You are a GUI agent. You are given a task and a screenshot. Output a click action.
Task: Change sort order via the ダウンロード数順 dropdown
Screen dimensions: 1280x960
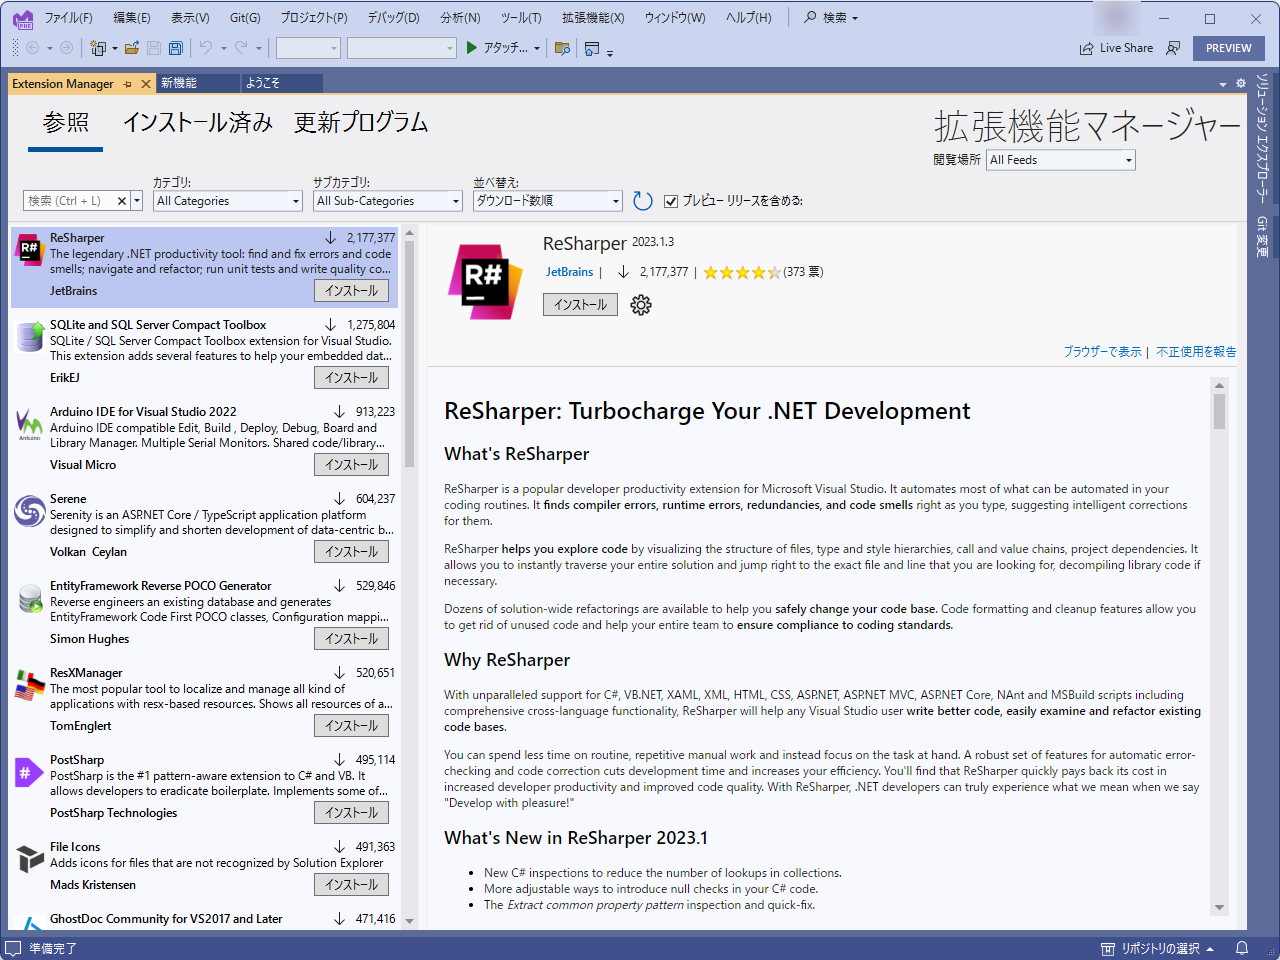tap(547, 200)
